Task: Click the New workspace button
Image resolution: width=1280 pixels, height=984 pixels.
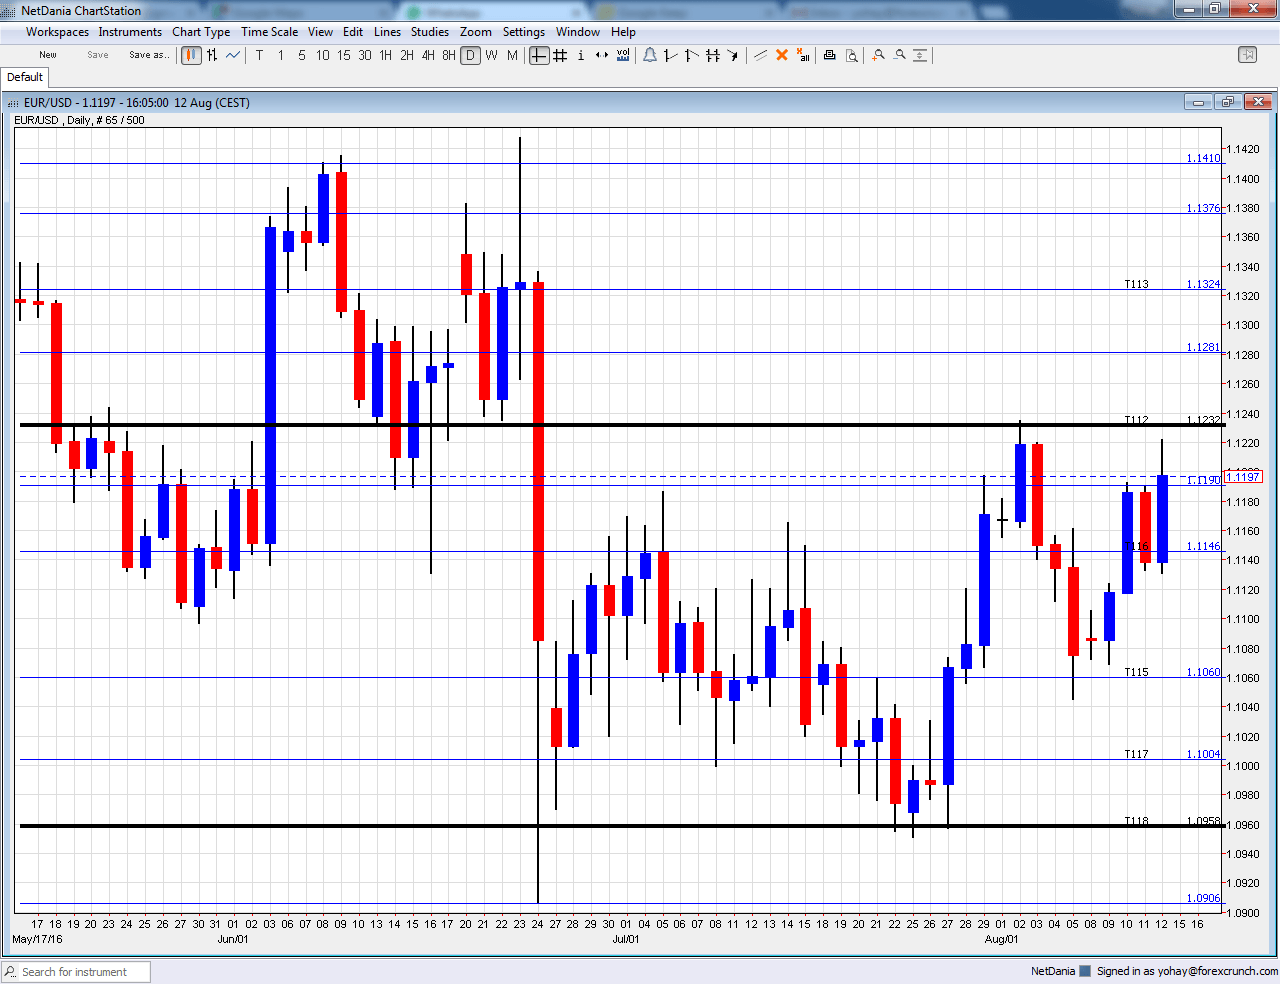Action: click(48, 55)
